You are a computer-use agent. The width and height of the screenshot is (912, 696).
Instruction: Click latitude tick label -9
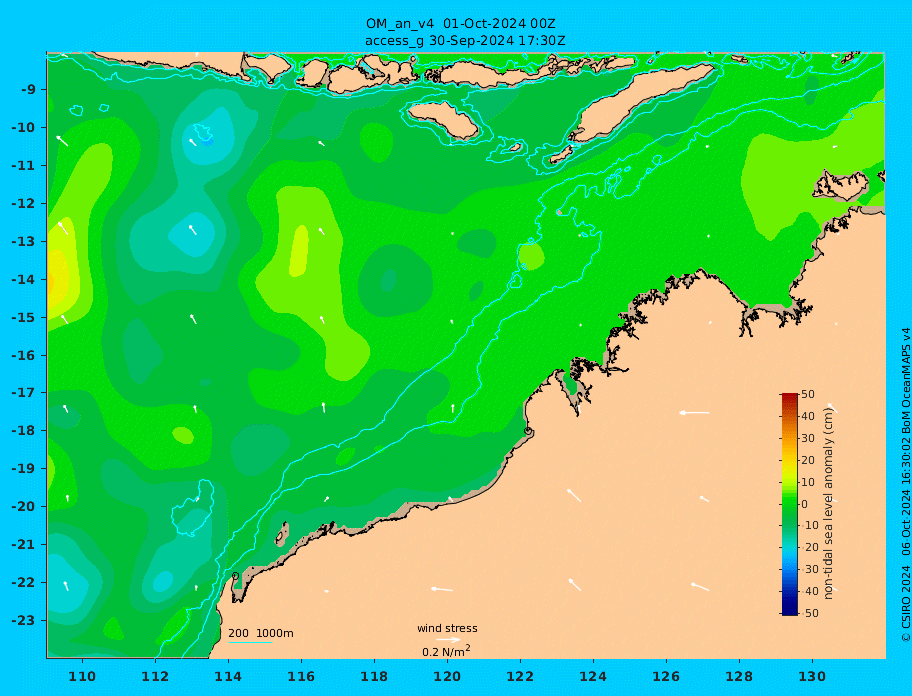pos(27,90)
